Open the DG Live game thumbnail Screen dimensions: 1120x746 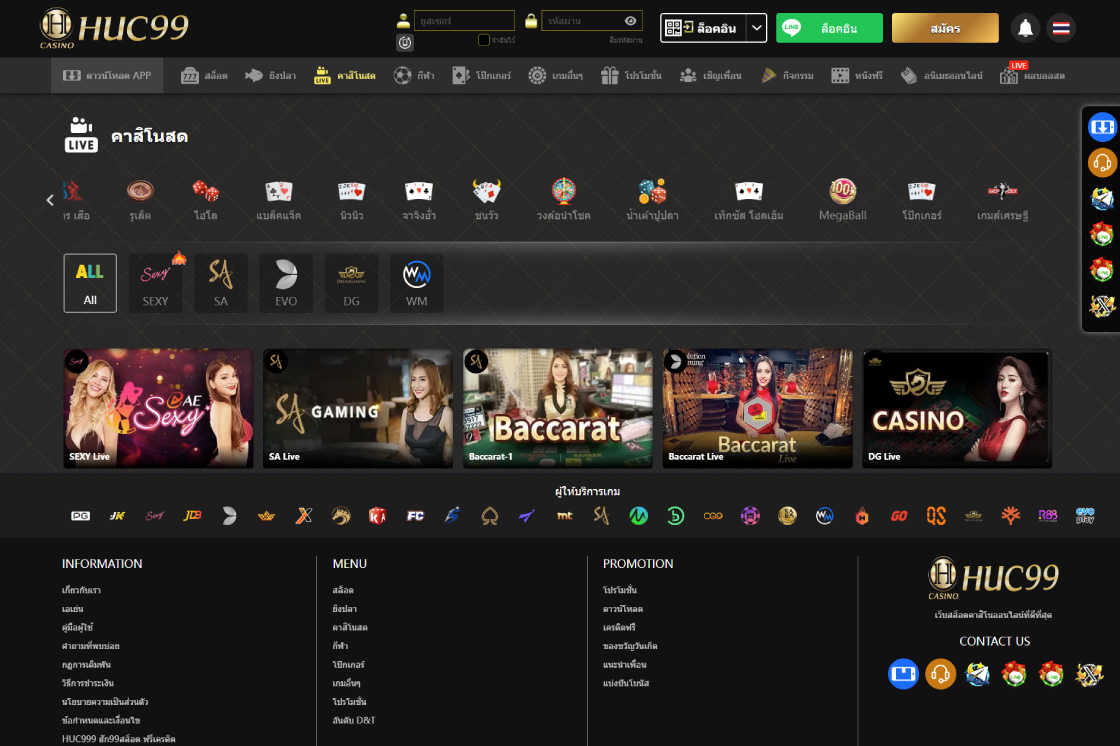coord(957,408)
